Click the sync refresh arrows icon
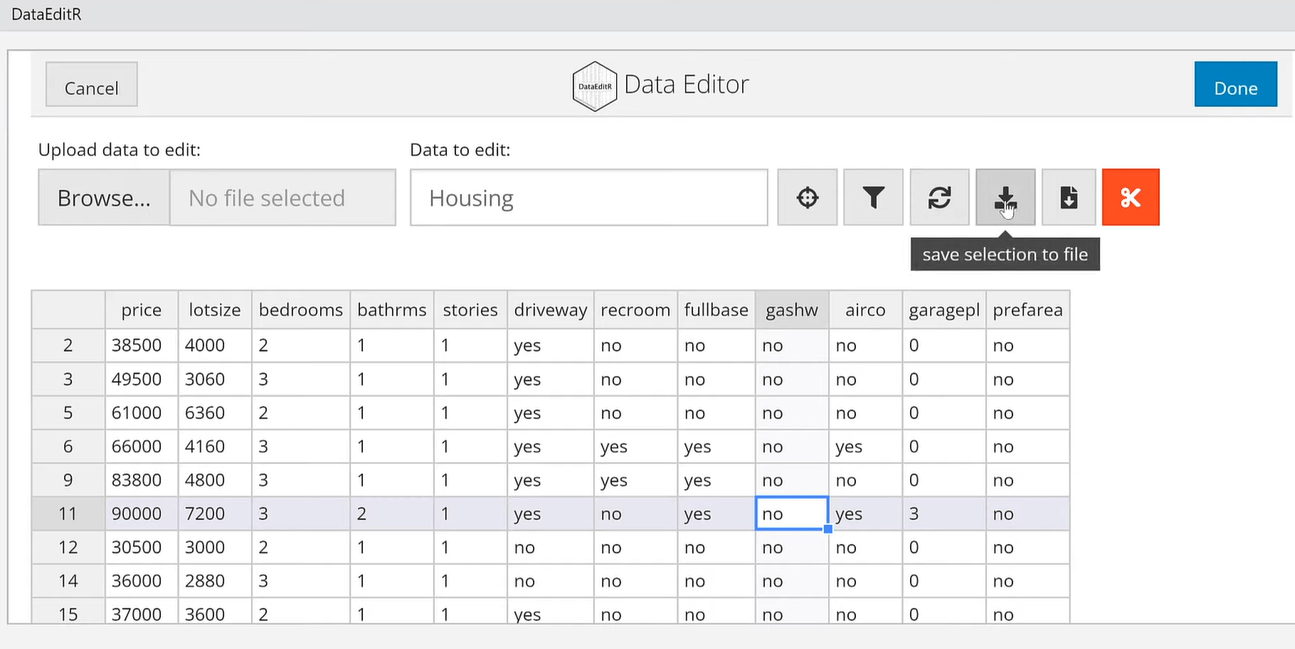This screenshot has width=1295, height=649. 939,198
